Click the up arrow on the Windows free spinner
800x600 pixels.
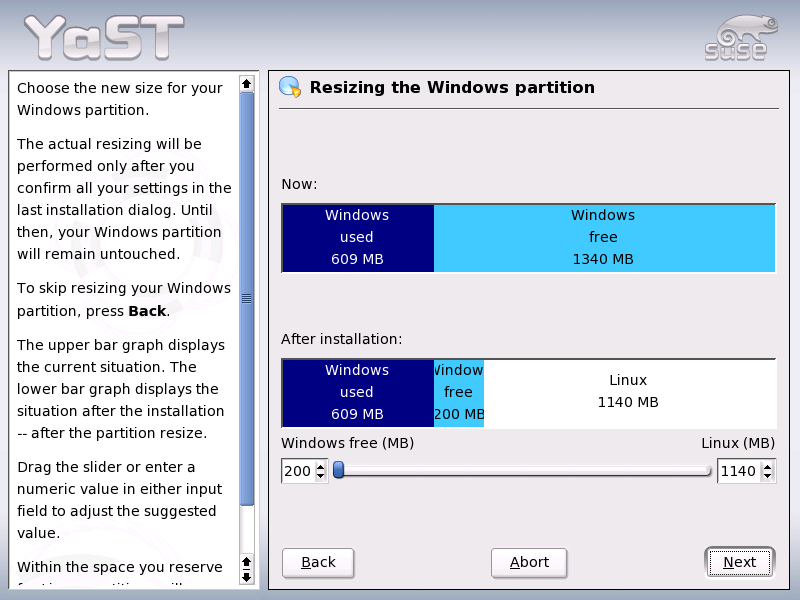pos(318,465)
